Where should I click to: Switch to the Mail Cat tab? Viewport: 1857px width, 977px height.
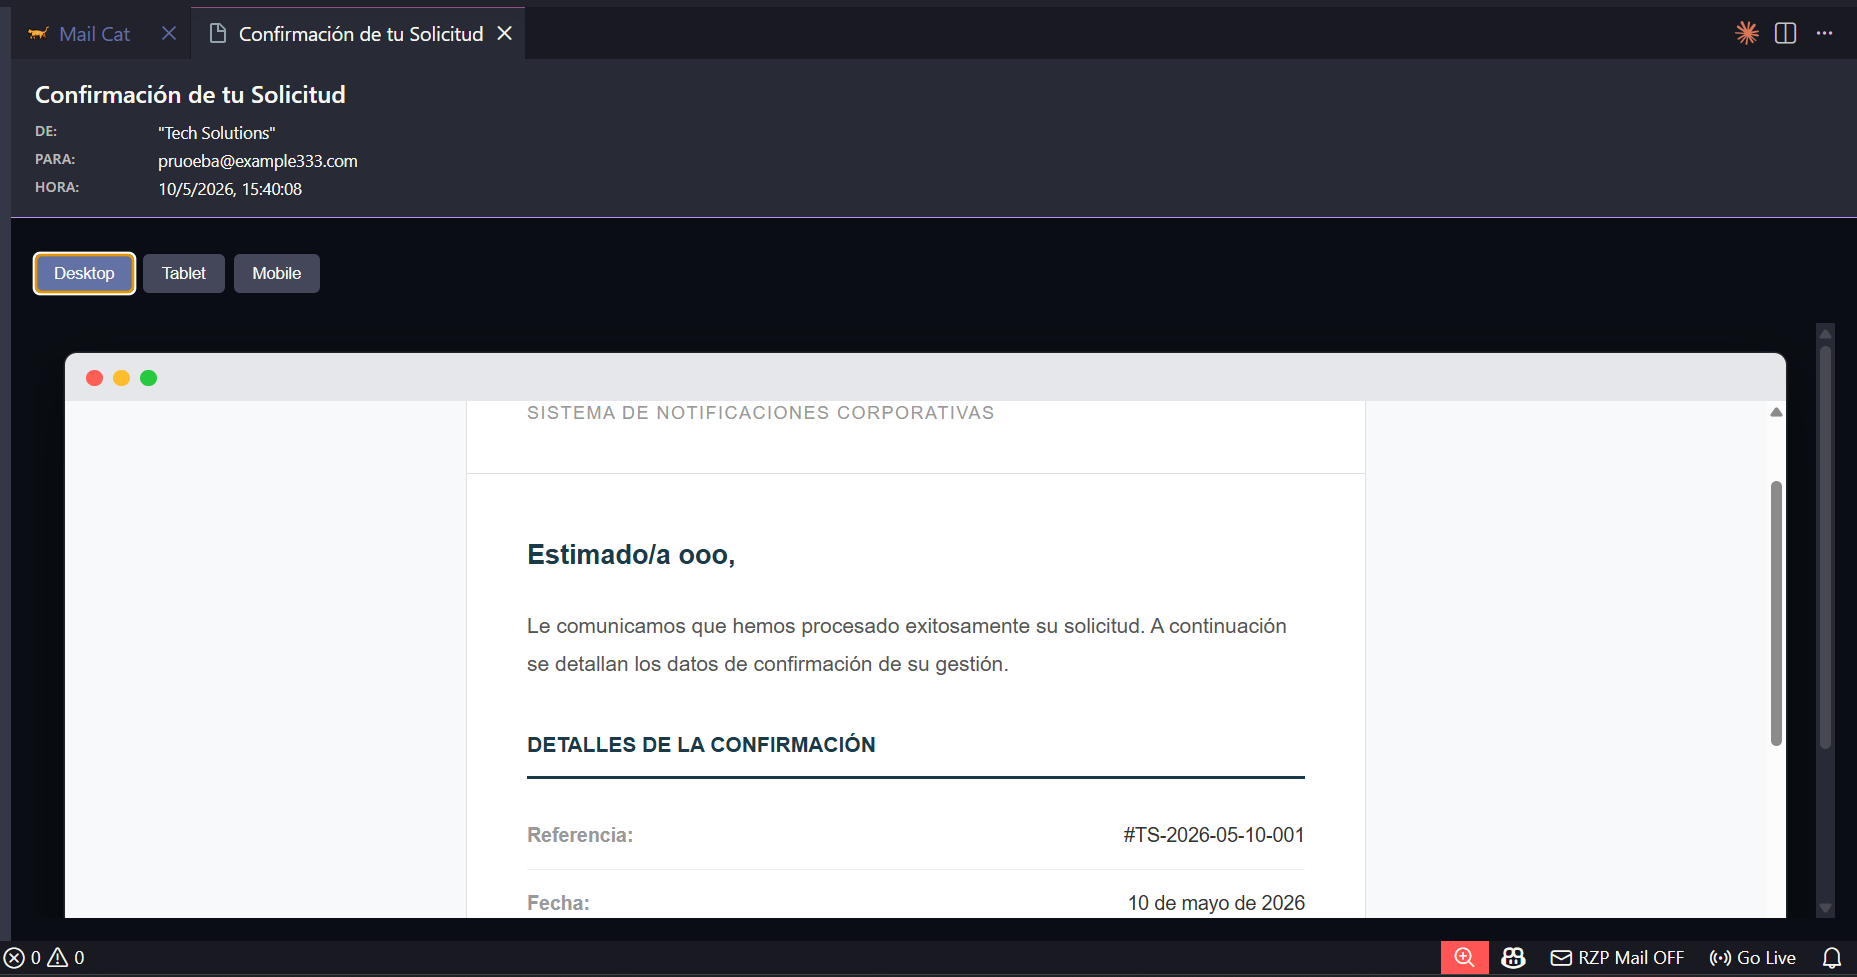tap(94, 34)
